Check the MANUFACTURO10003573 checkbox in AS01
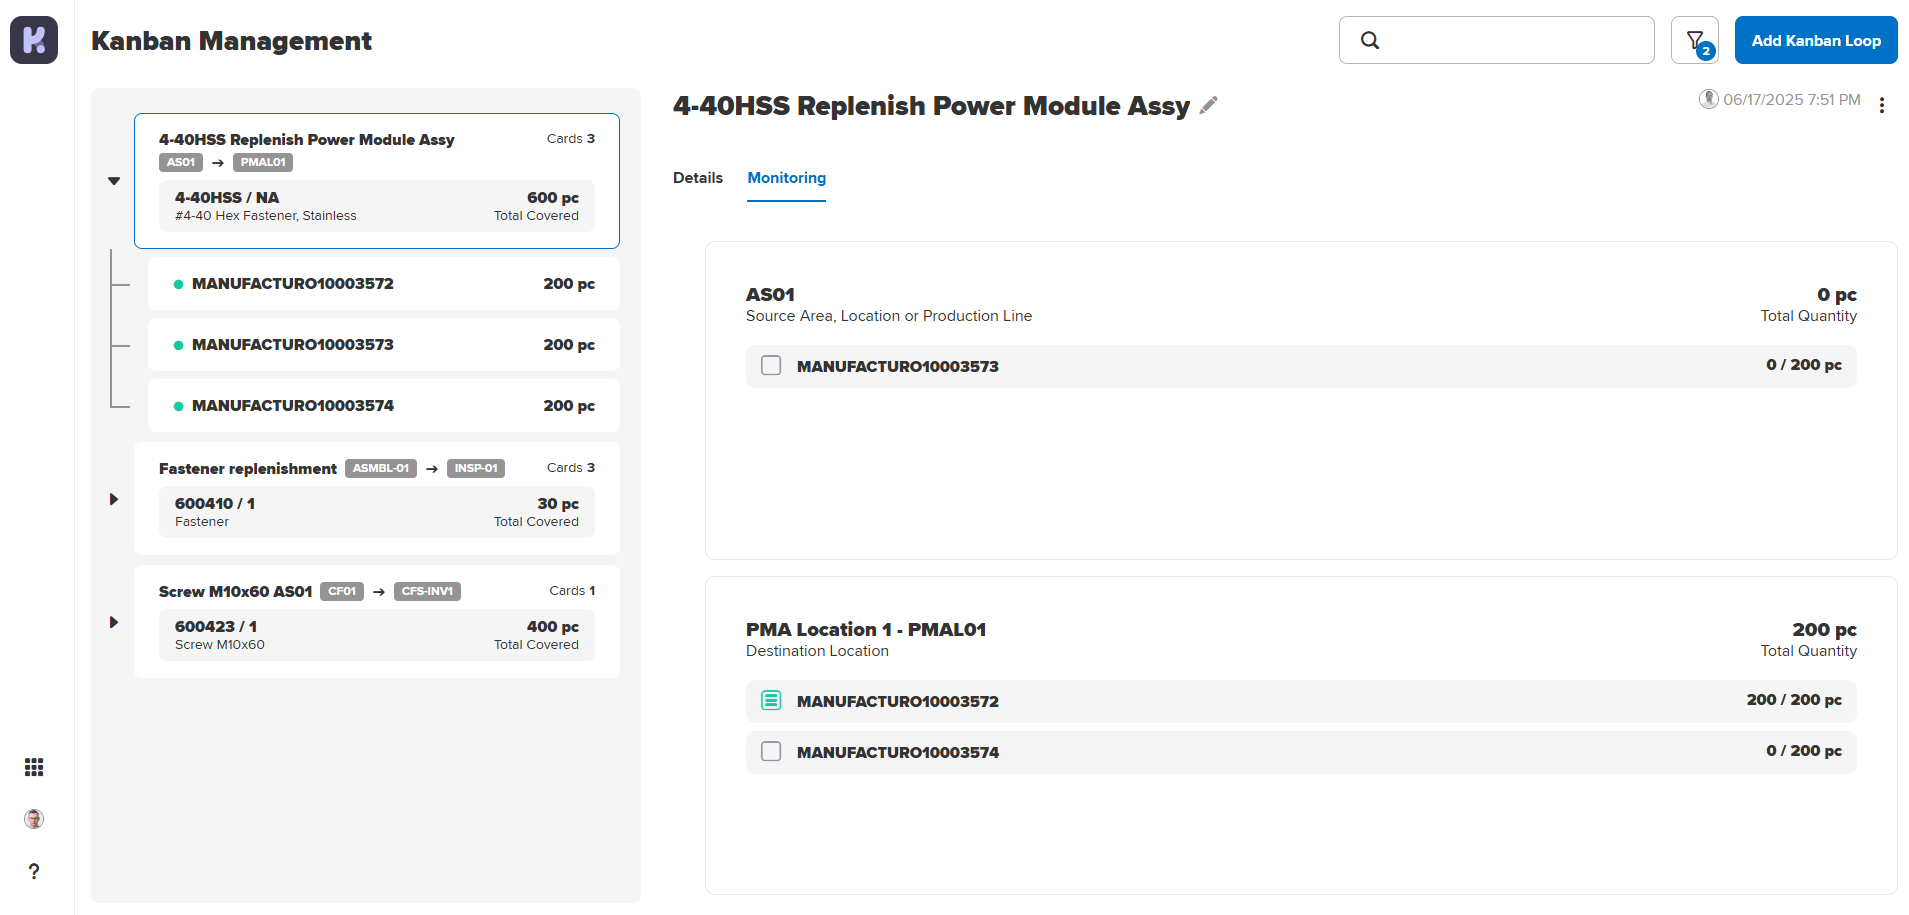 tap(771, 366)
